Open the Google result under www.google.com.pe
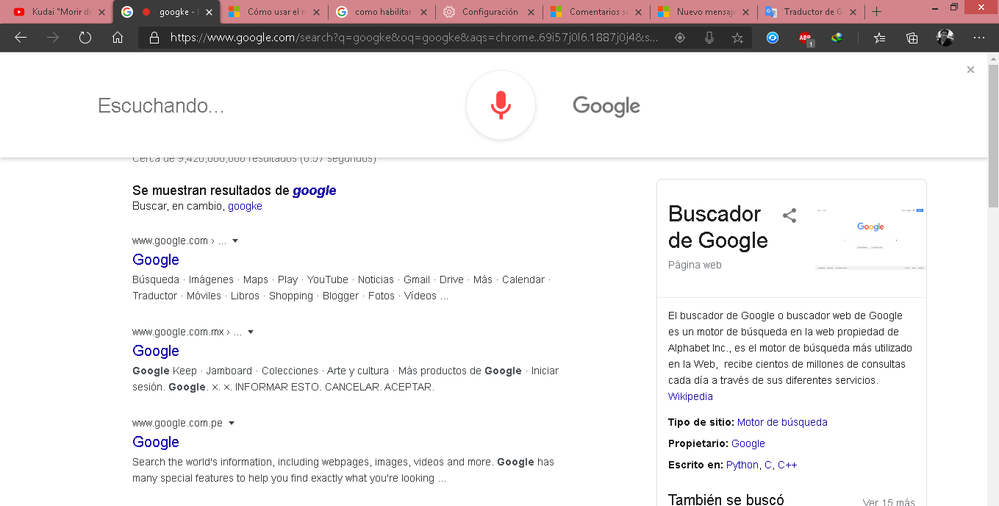This screenshot has width=999, height=506. tap(155, 442)
